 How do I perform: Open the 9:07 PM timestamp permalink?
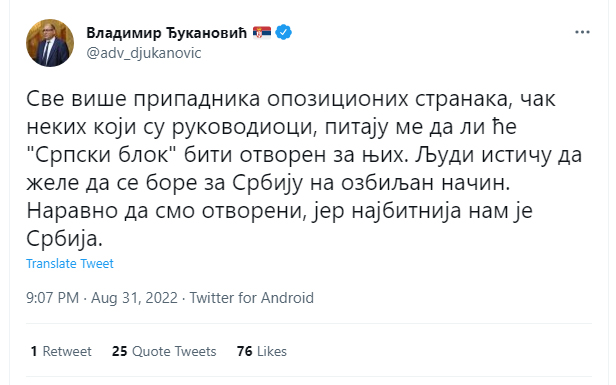click(x=53, y=298)
